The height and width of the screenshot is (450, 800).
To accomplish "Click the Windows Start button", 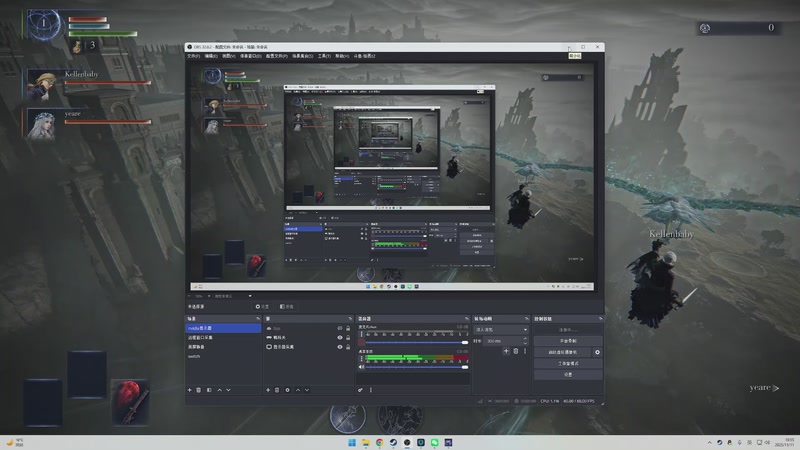I will pos(352,442).
